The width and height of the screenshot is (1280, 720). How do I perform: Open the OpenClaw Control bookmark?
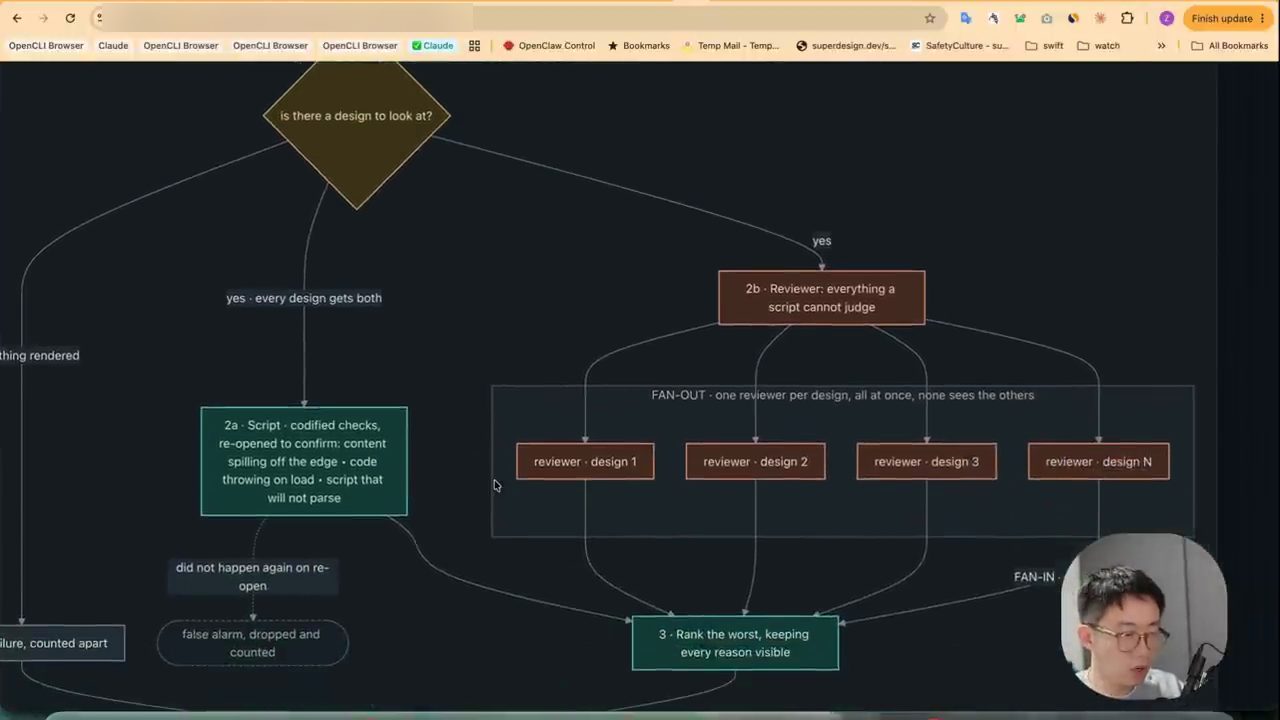(549, 46)
